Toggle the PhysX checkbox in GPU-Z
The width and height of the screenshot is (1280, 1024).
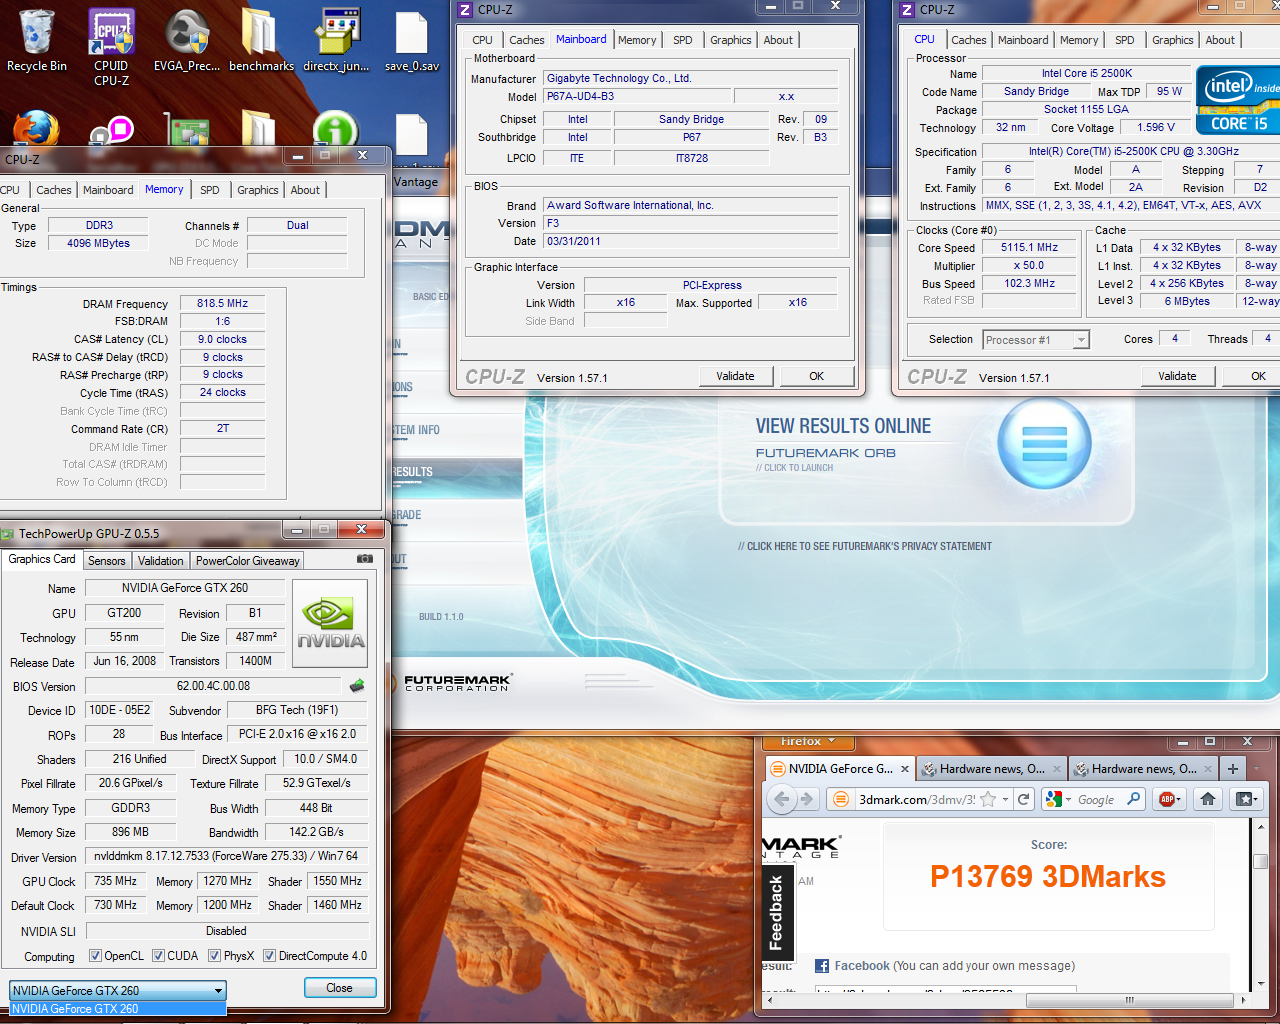pos(214,956)
